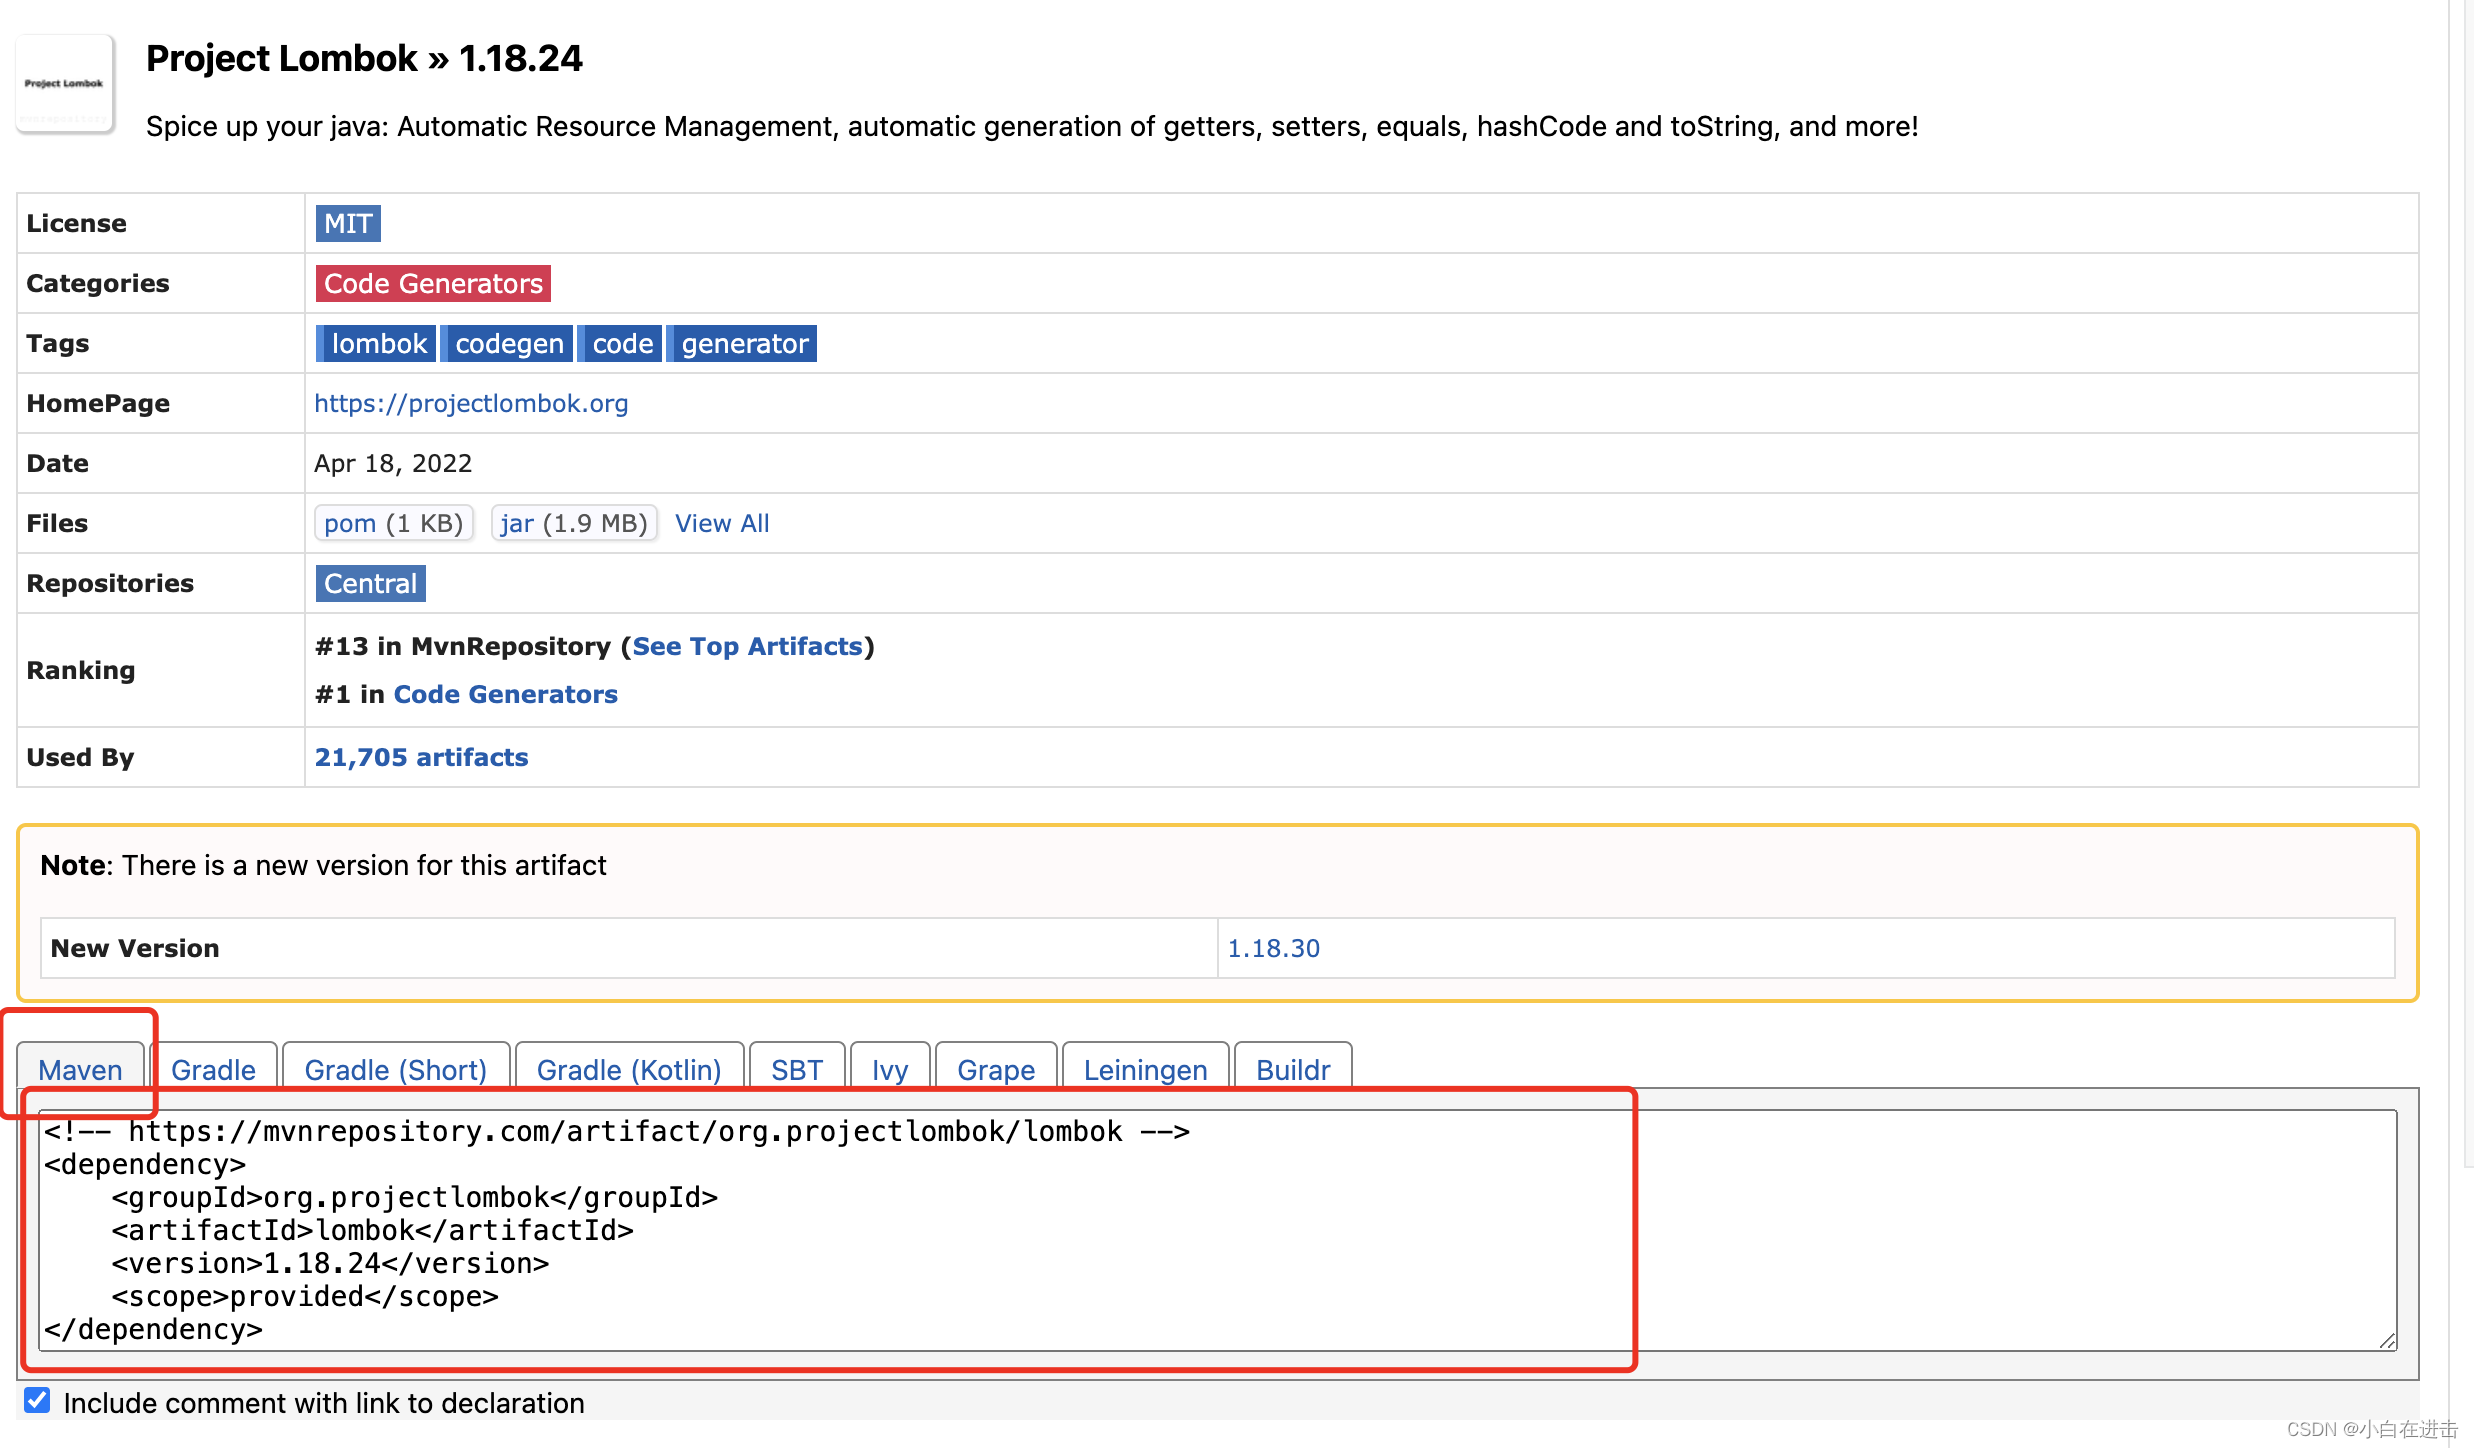Switch to the Gradle (Kotlin) tab

(629, 1068)
